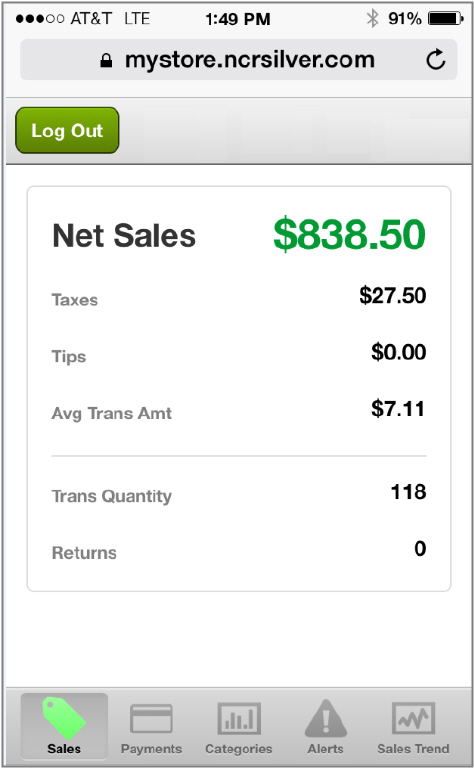The width and height of the screenshot is (474, 768).
Task: Select the Categories tab label
Action: point(238,748)
